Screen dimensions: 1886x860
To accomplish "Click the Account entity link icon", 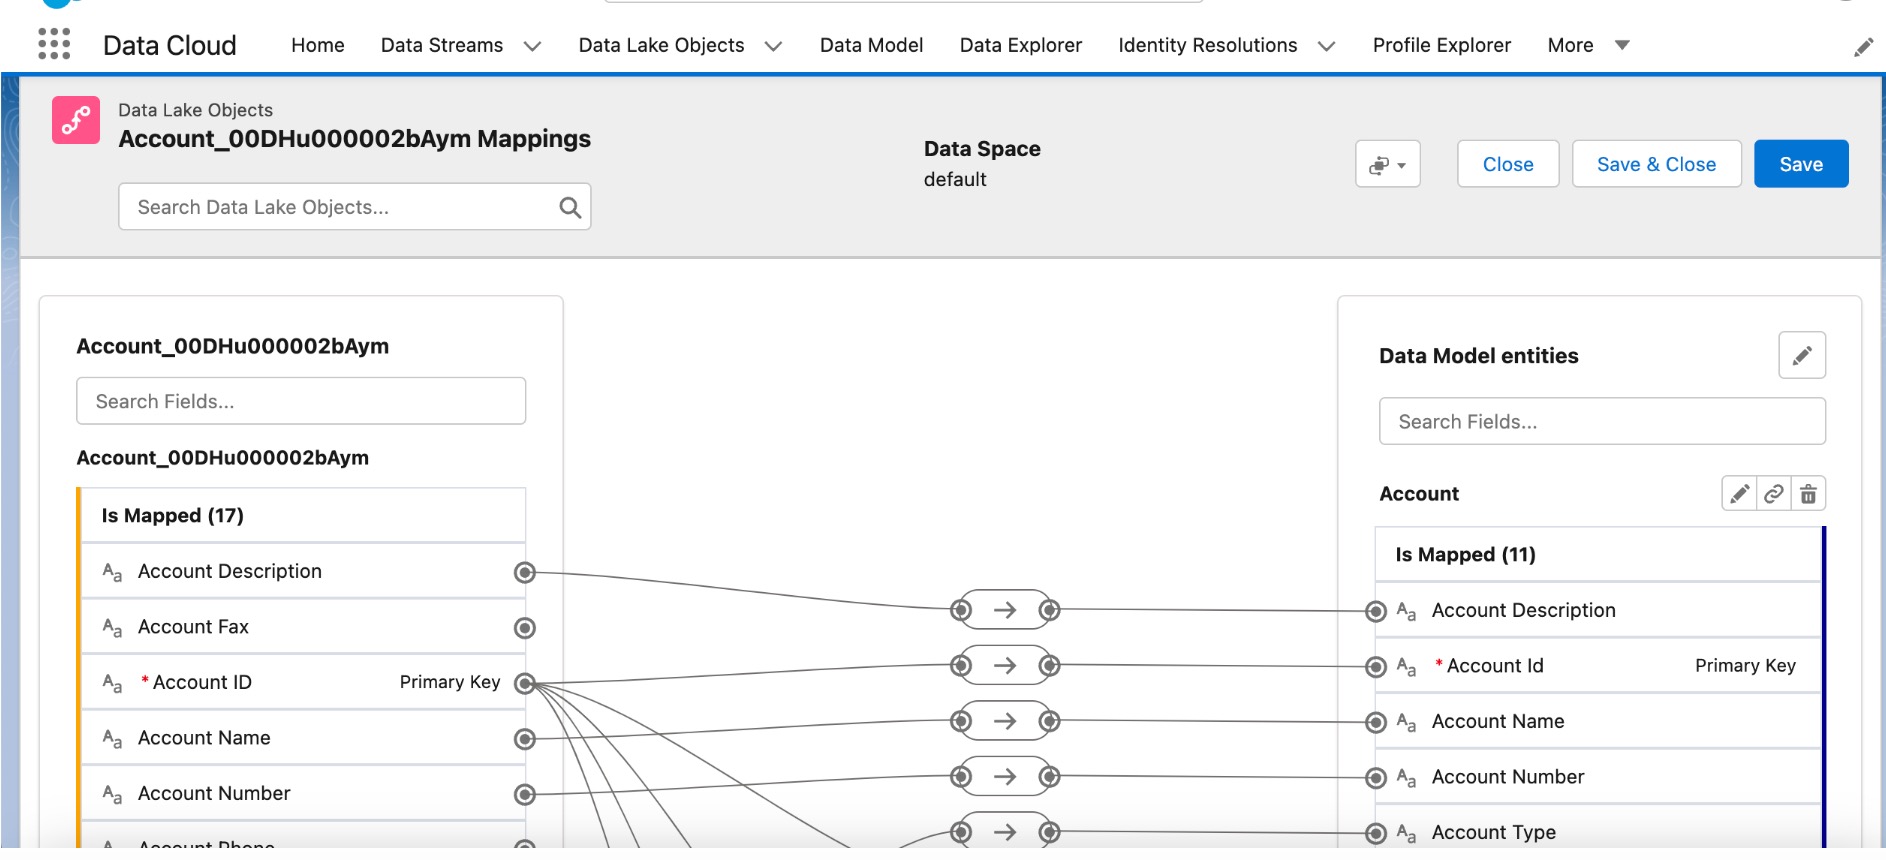I will tap(1774, 494).
